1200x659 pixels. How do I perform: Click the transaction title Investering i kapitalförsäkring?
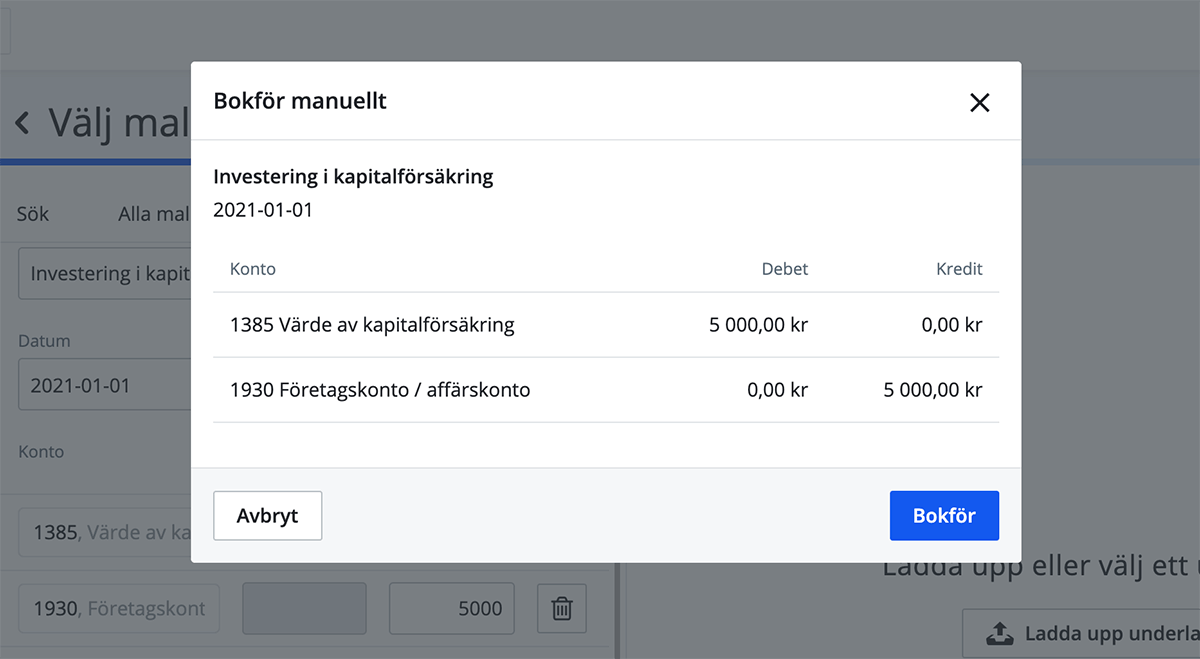(352, 176)
